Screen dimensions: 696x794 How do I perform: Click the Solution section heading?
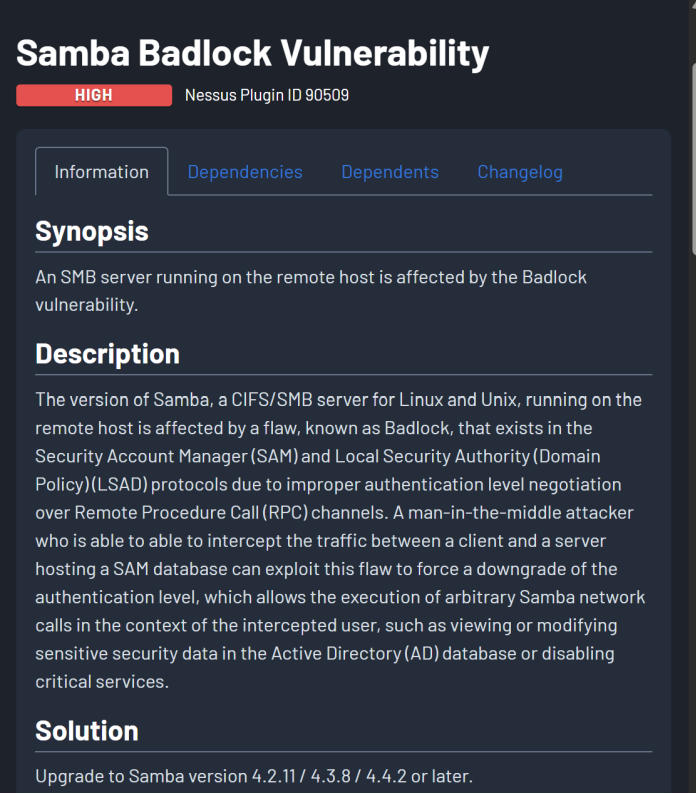click(87, 731)
